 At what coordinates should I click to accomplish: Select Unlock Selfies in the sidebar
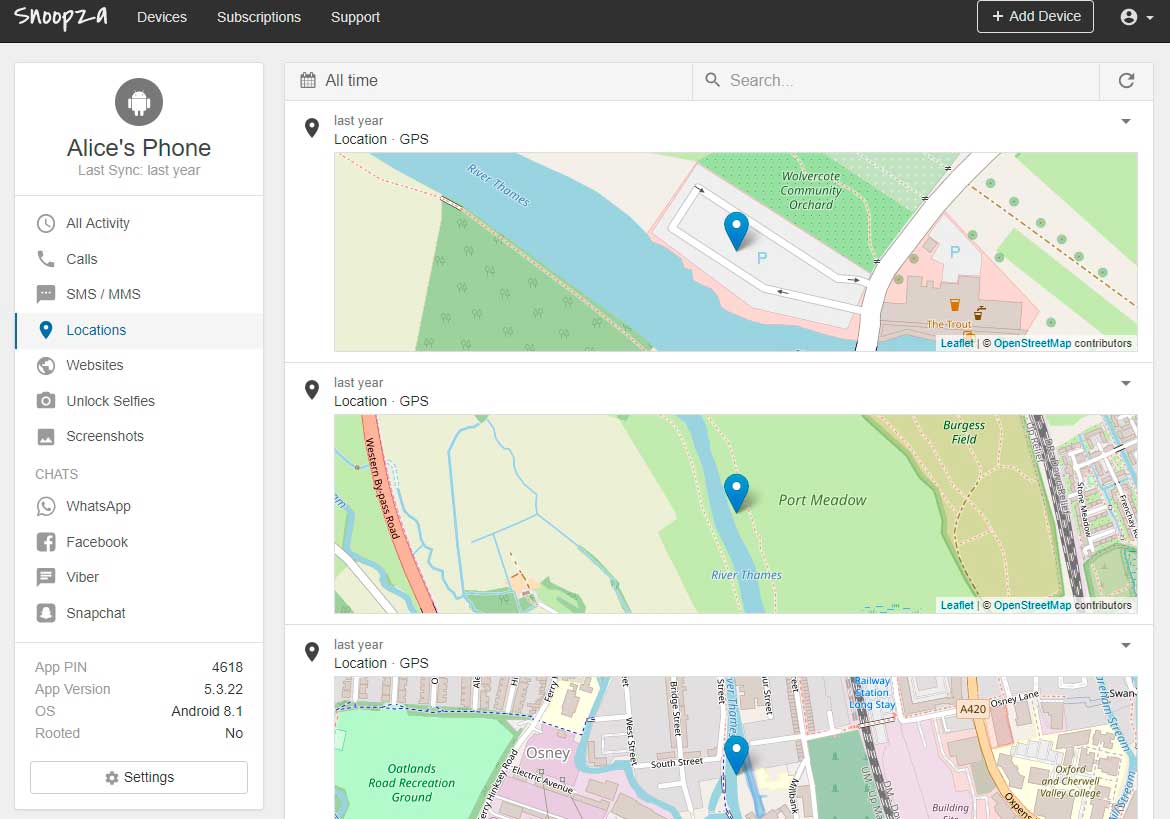139,401
